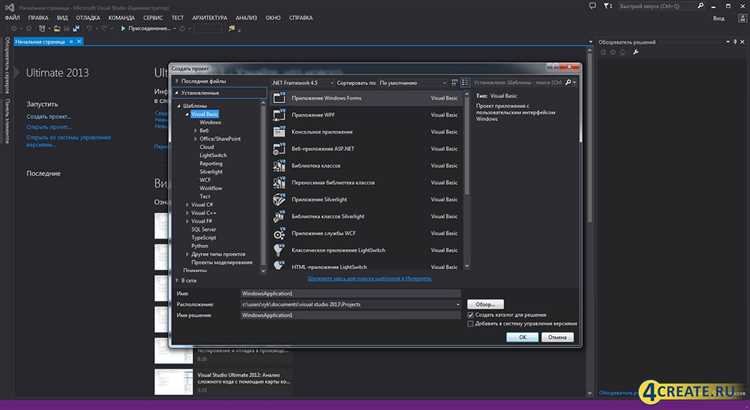Click the search magnifier in template search box
Screen dimensions: 750x410
(x=568, y=83)
